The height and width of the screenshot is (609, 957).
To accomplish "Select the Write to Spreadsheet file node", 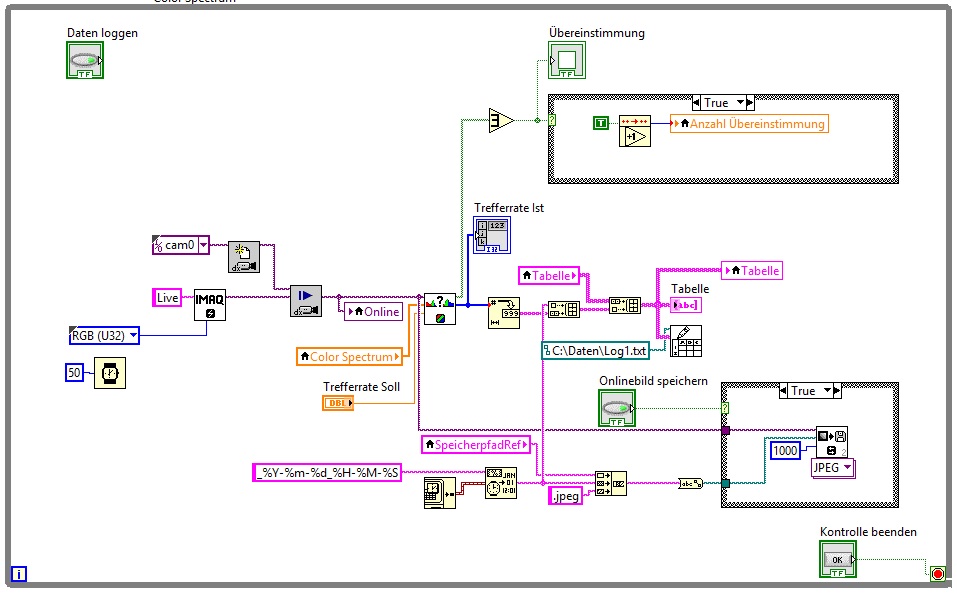I will click(x=686, y=341).
